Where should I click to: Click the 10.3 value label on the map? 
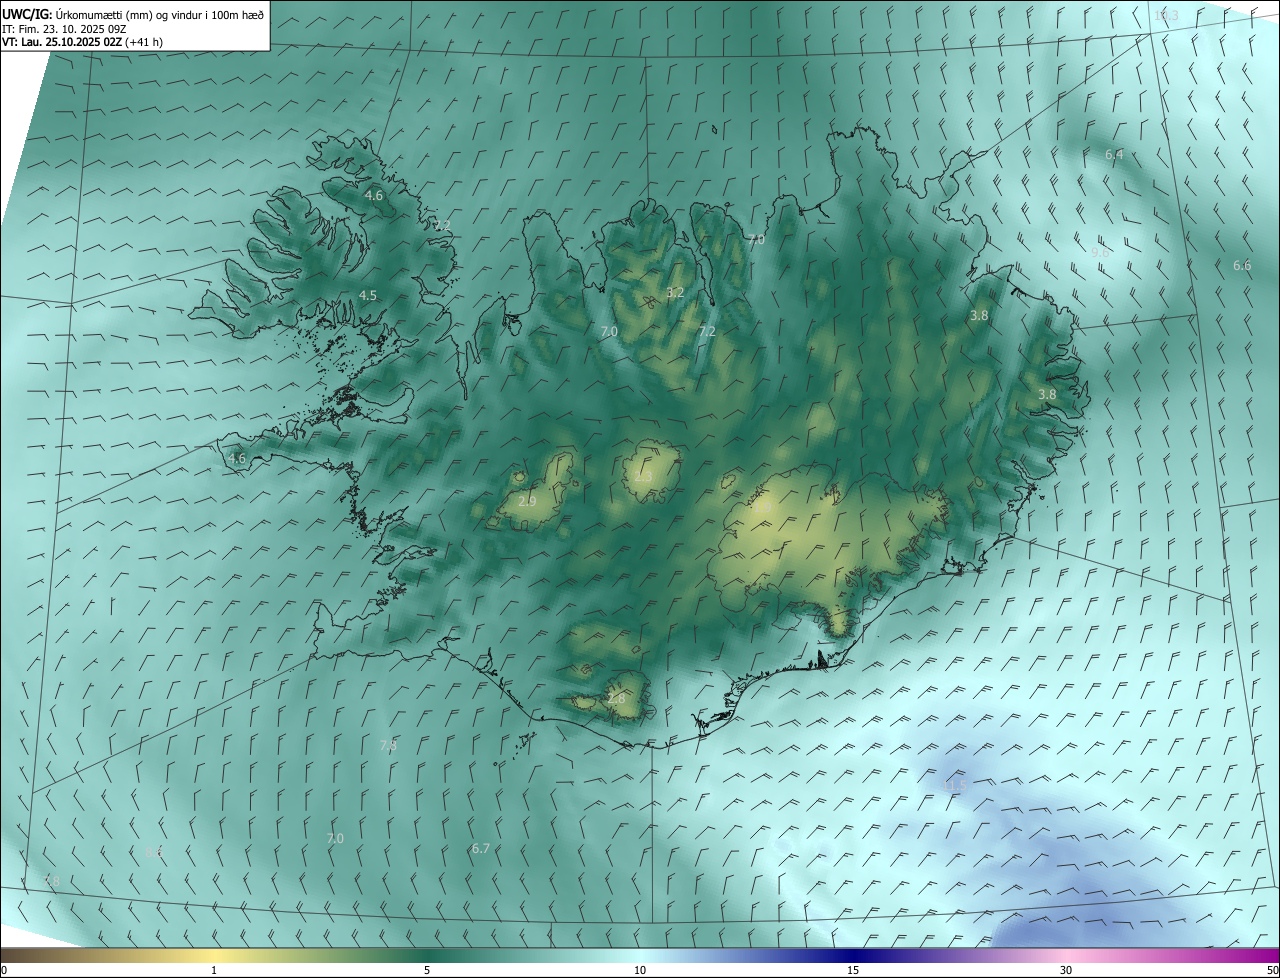click(x=1166, y=15)
